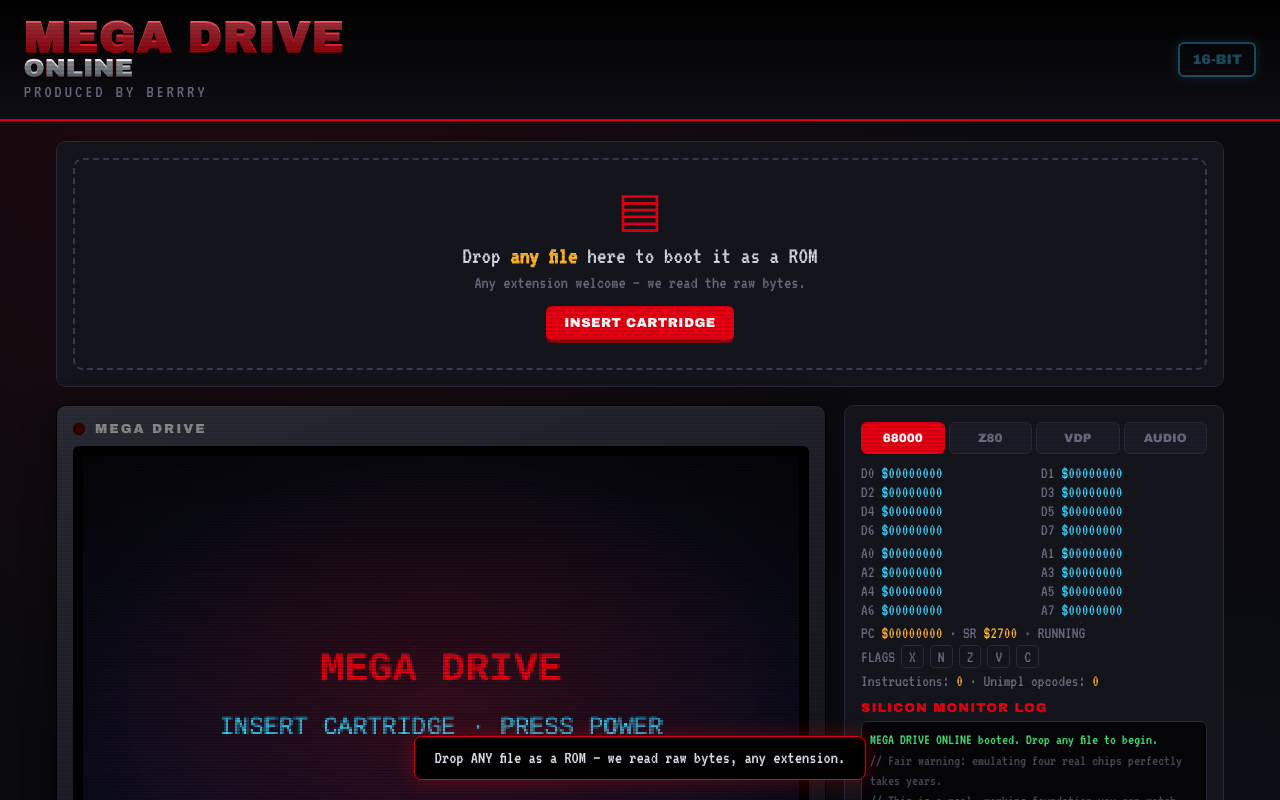Select the A6 register value
The width and height of the screenshot is (1280, 800).
coord(912,611)
